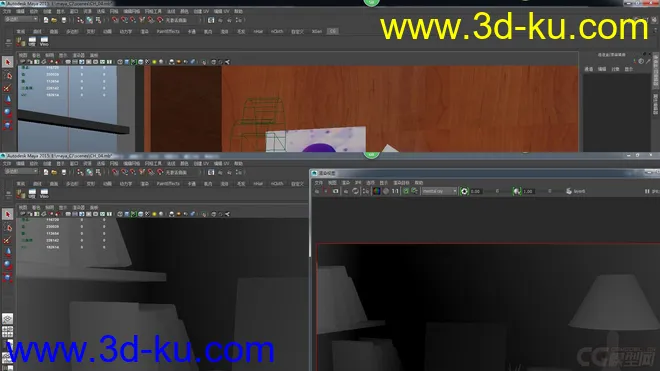
Task: Pick the Select tool in the upper Maya toolbox
Action: pos(8,62)
